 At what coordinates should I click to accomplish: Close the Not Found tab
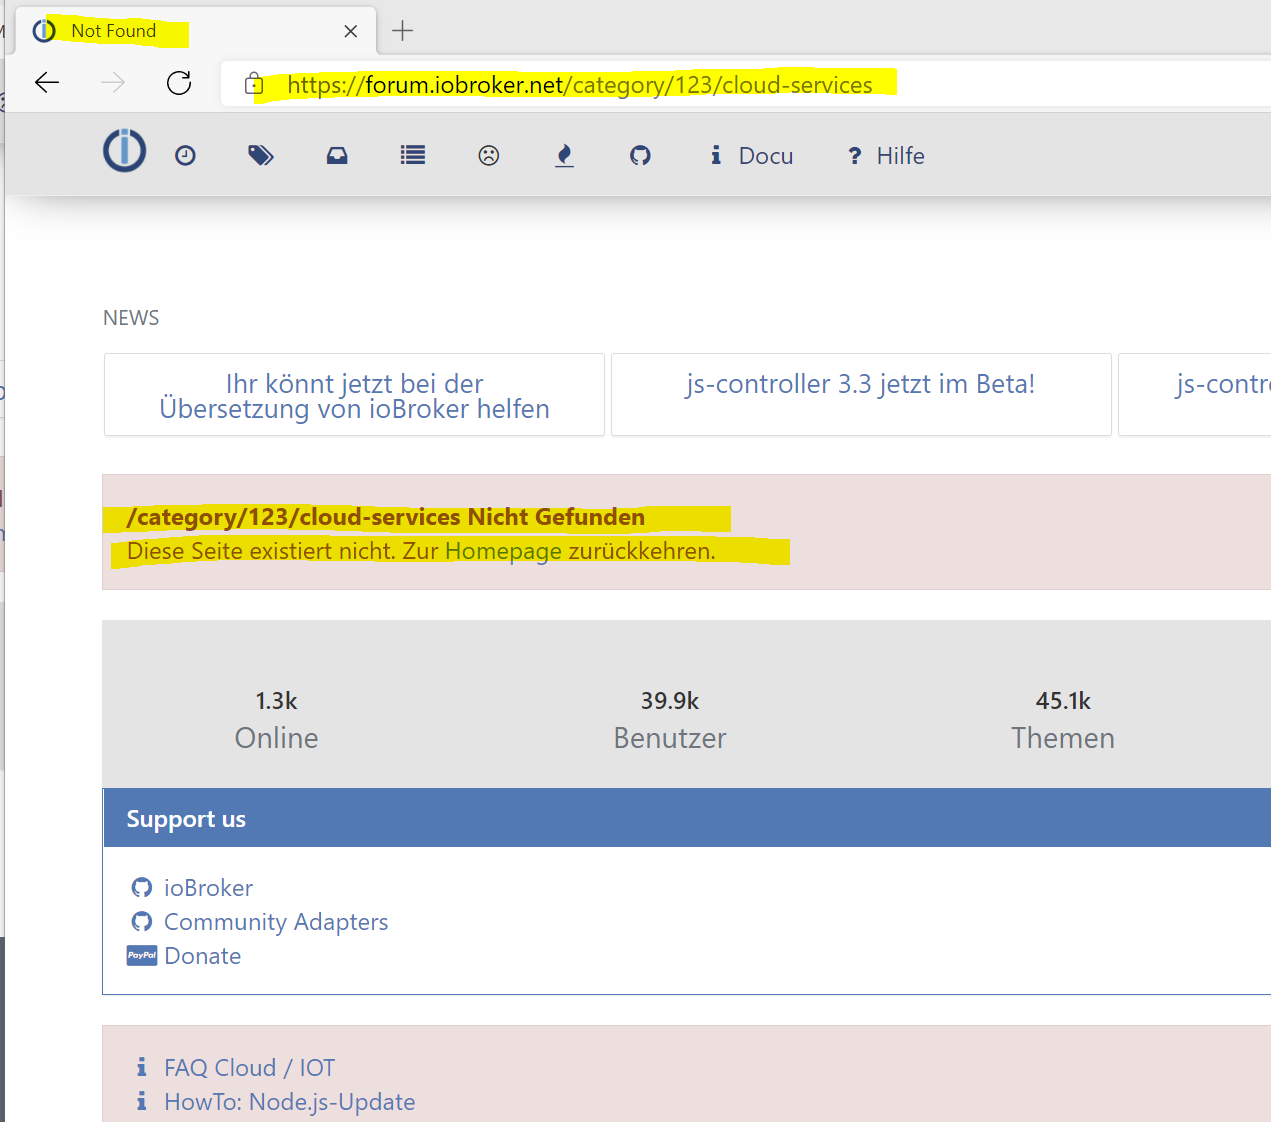tap(351, 31)
